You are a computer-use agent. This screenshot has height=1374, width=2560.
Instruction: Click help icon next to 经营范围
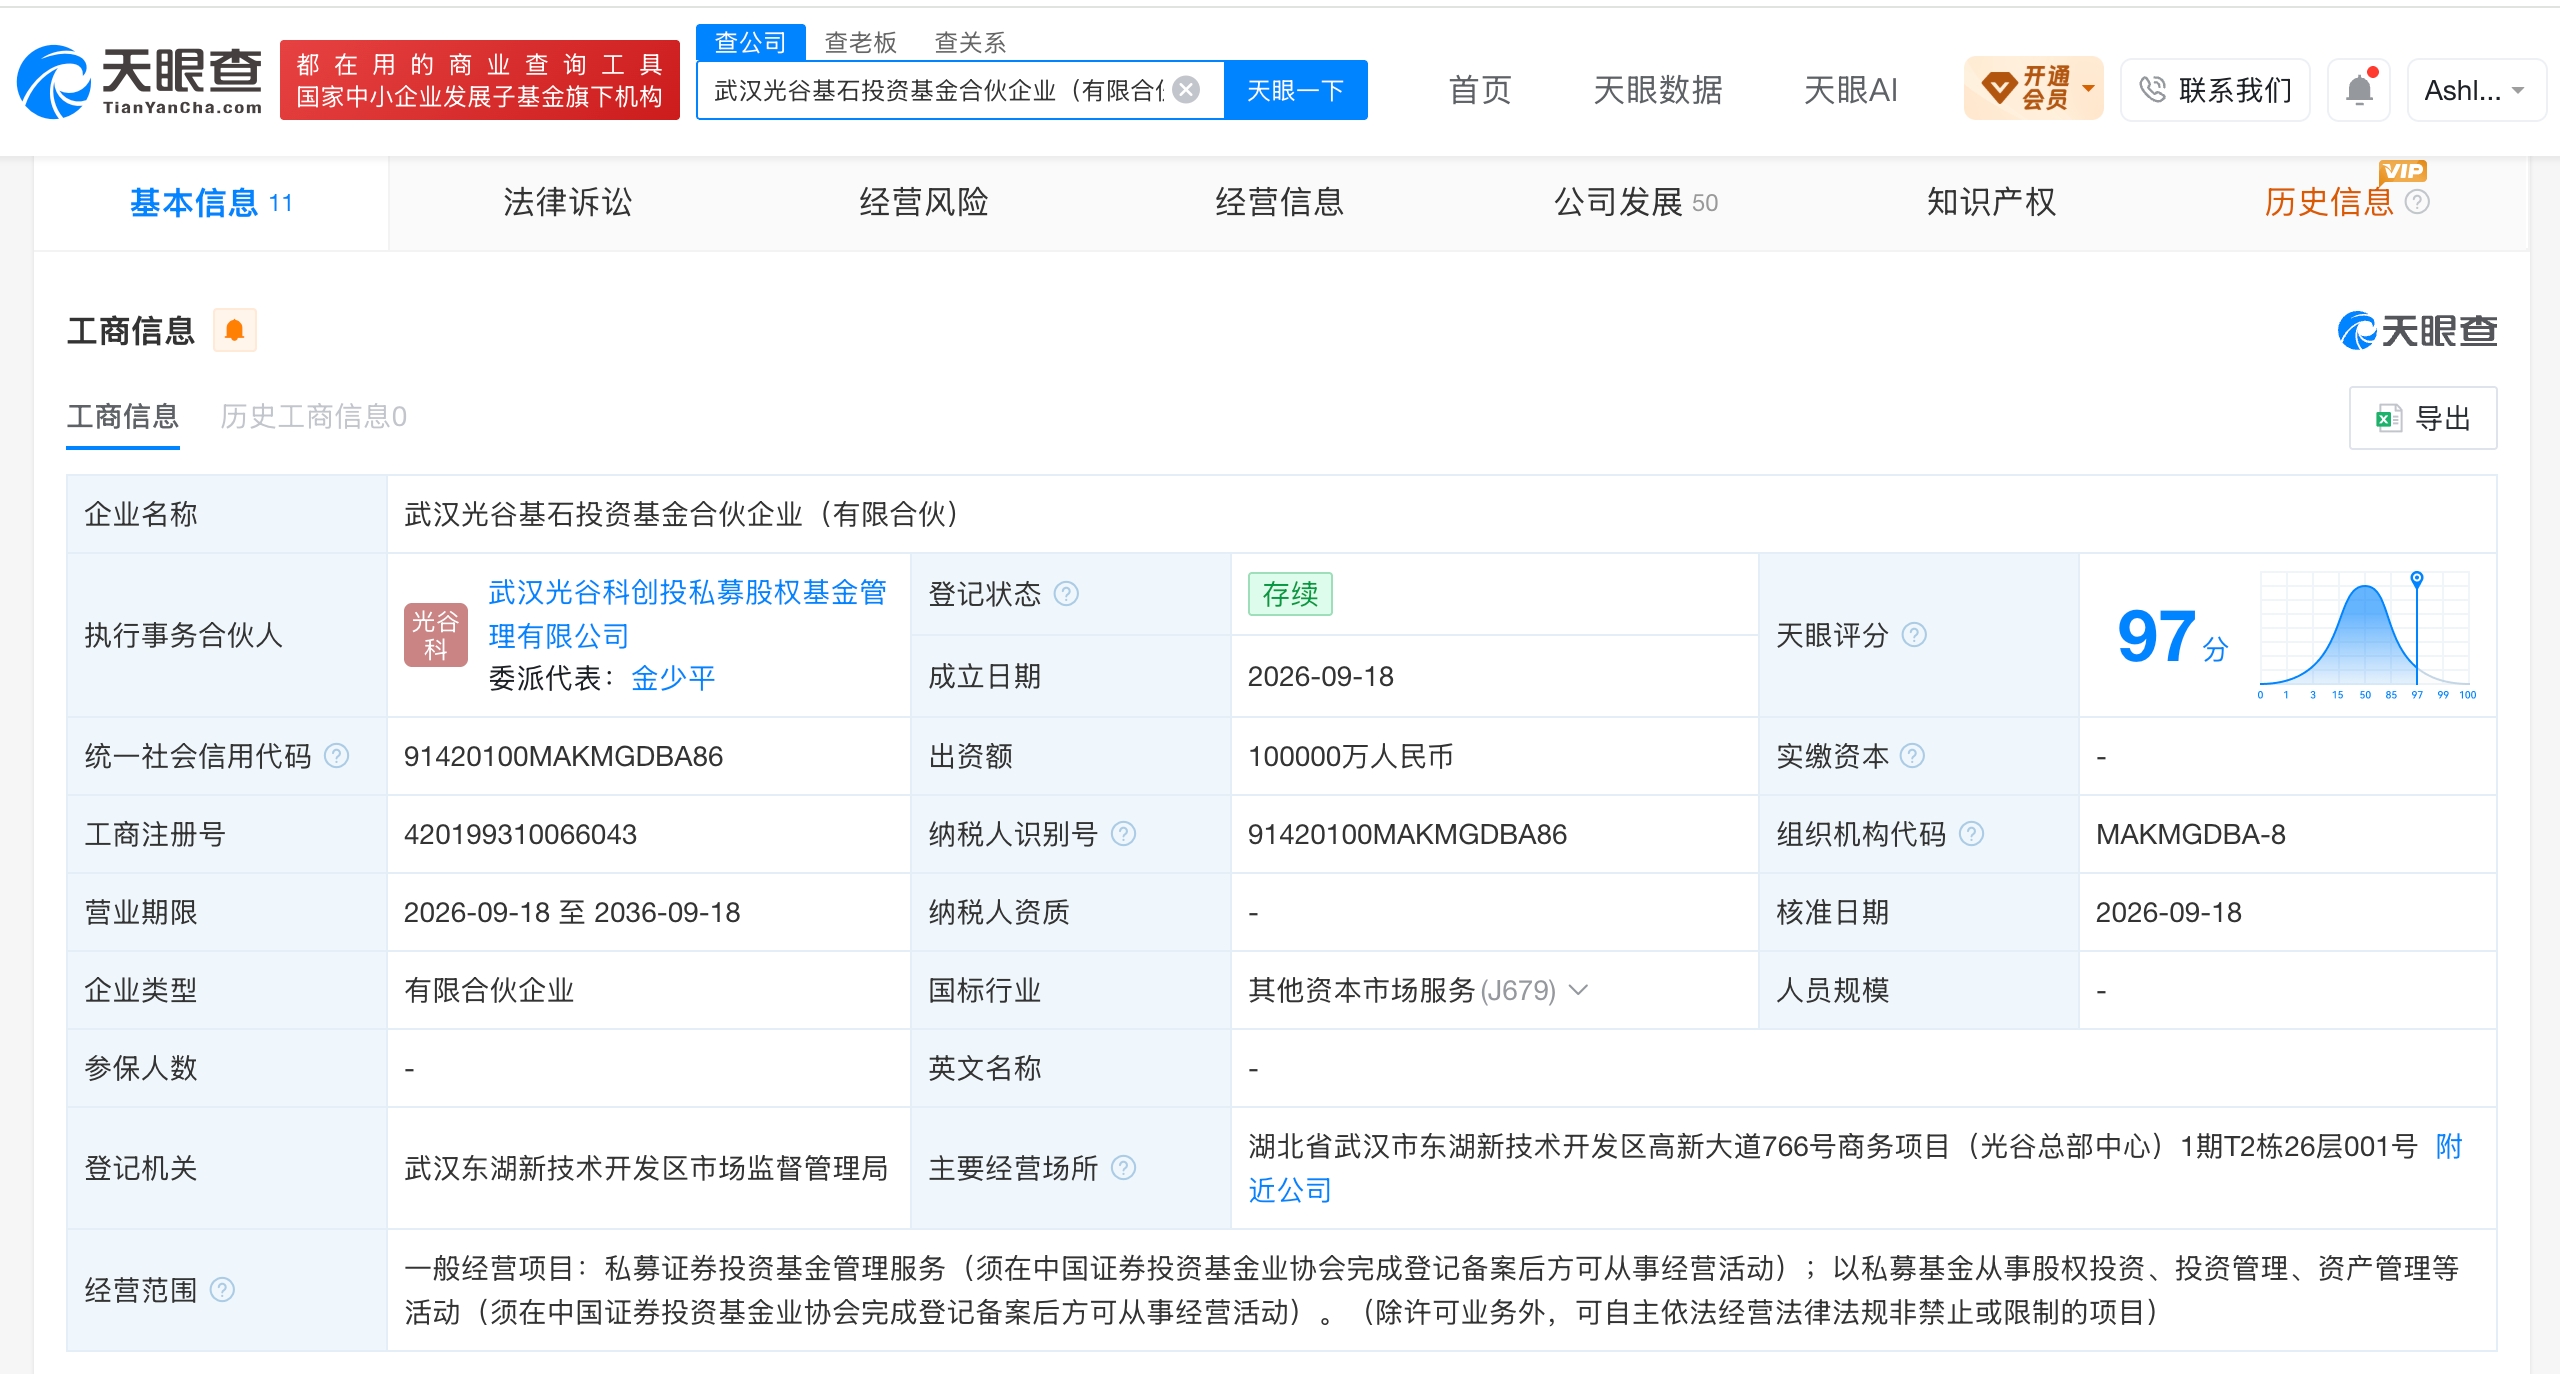tap(222, 1290)
